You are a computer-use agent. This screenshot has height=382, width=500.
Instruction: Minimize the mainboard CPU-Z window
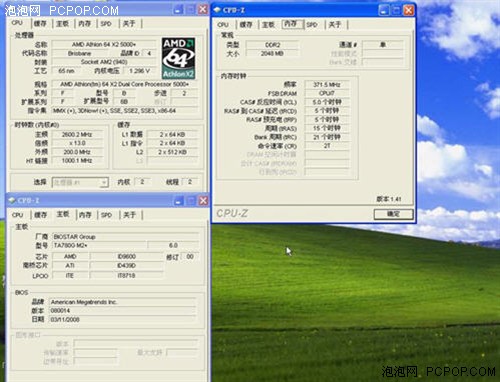coord(179,201)
